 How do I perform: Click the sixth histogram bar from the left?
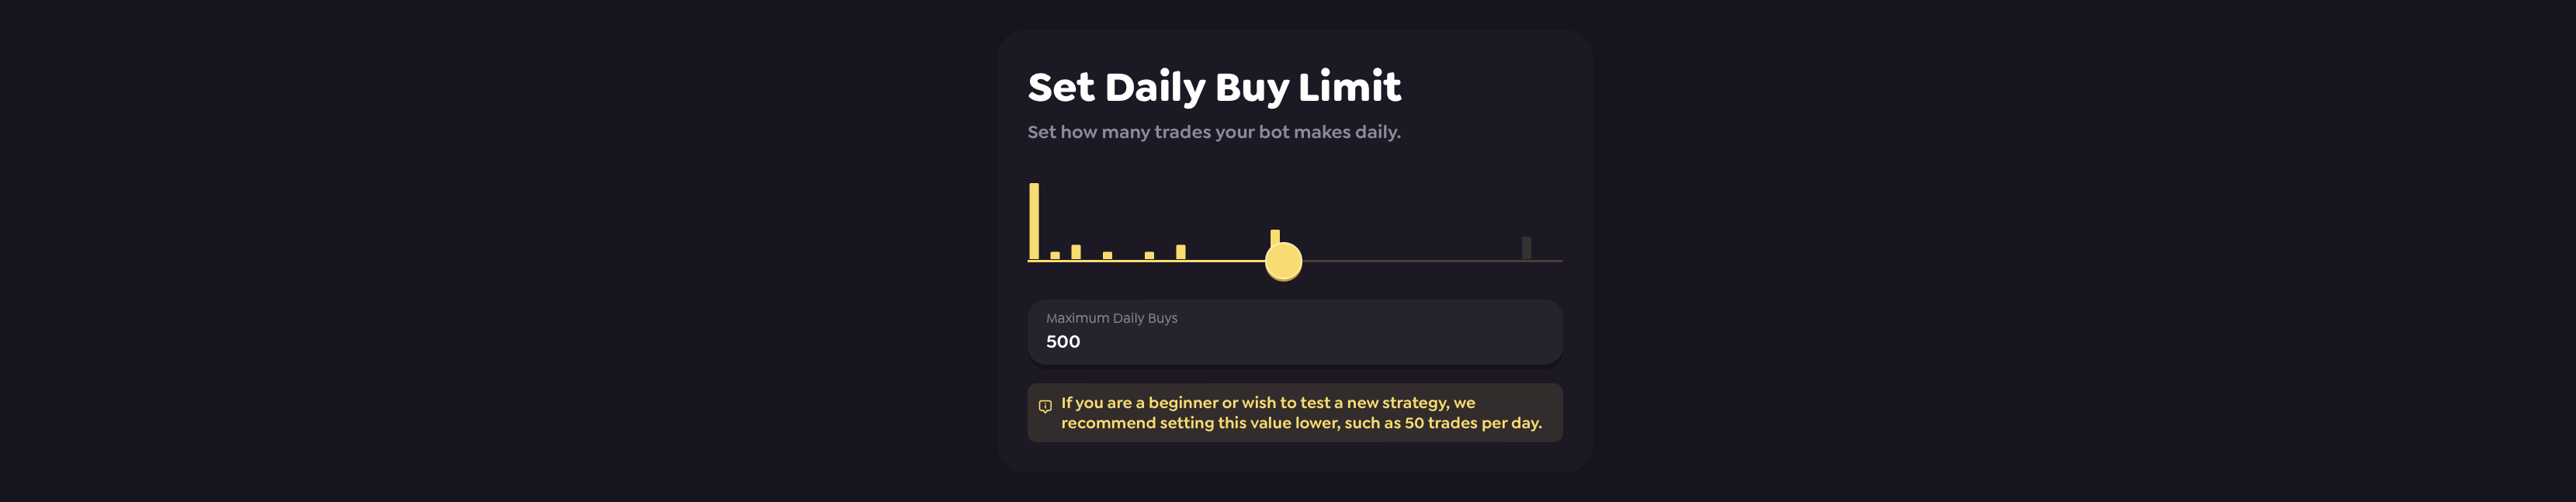click(1181, 252)
